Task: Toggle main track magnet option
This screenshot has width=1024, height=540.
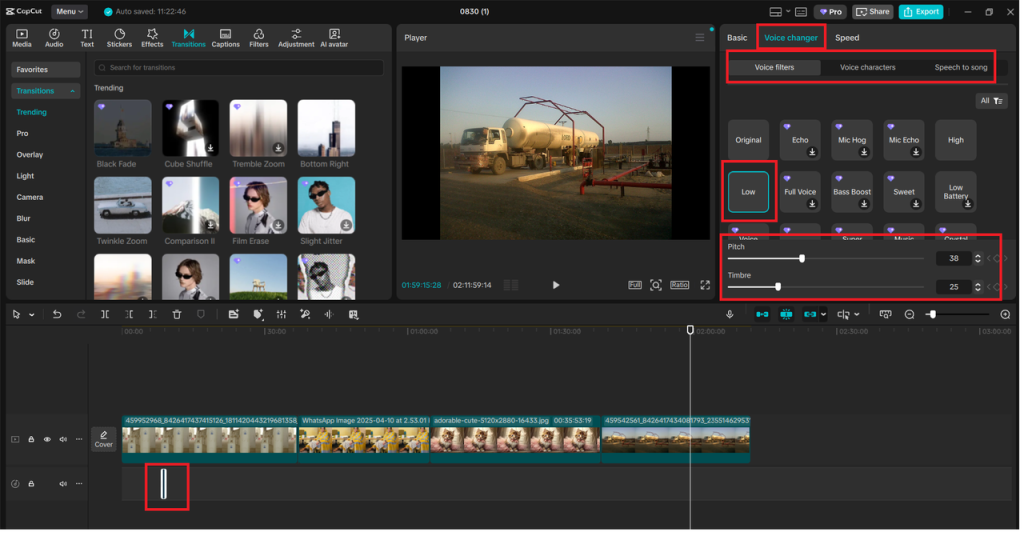Action: (x=762, y=315)
